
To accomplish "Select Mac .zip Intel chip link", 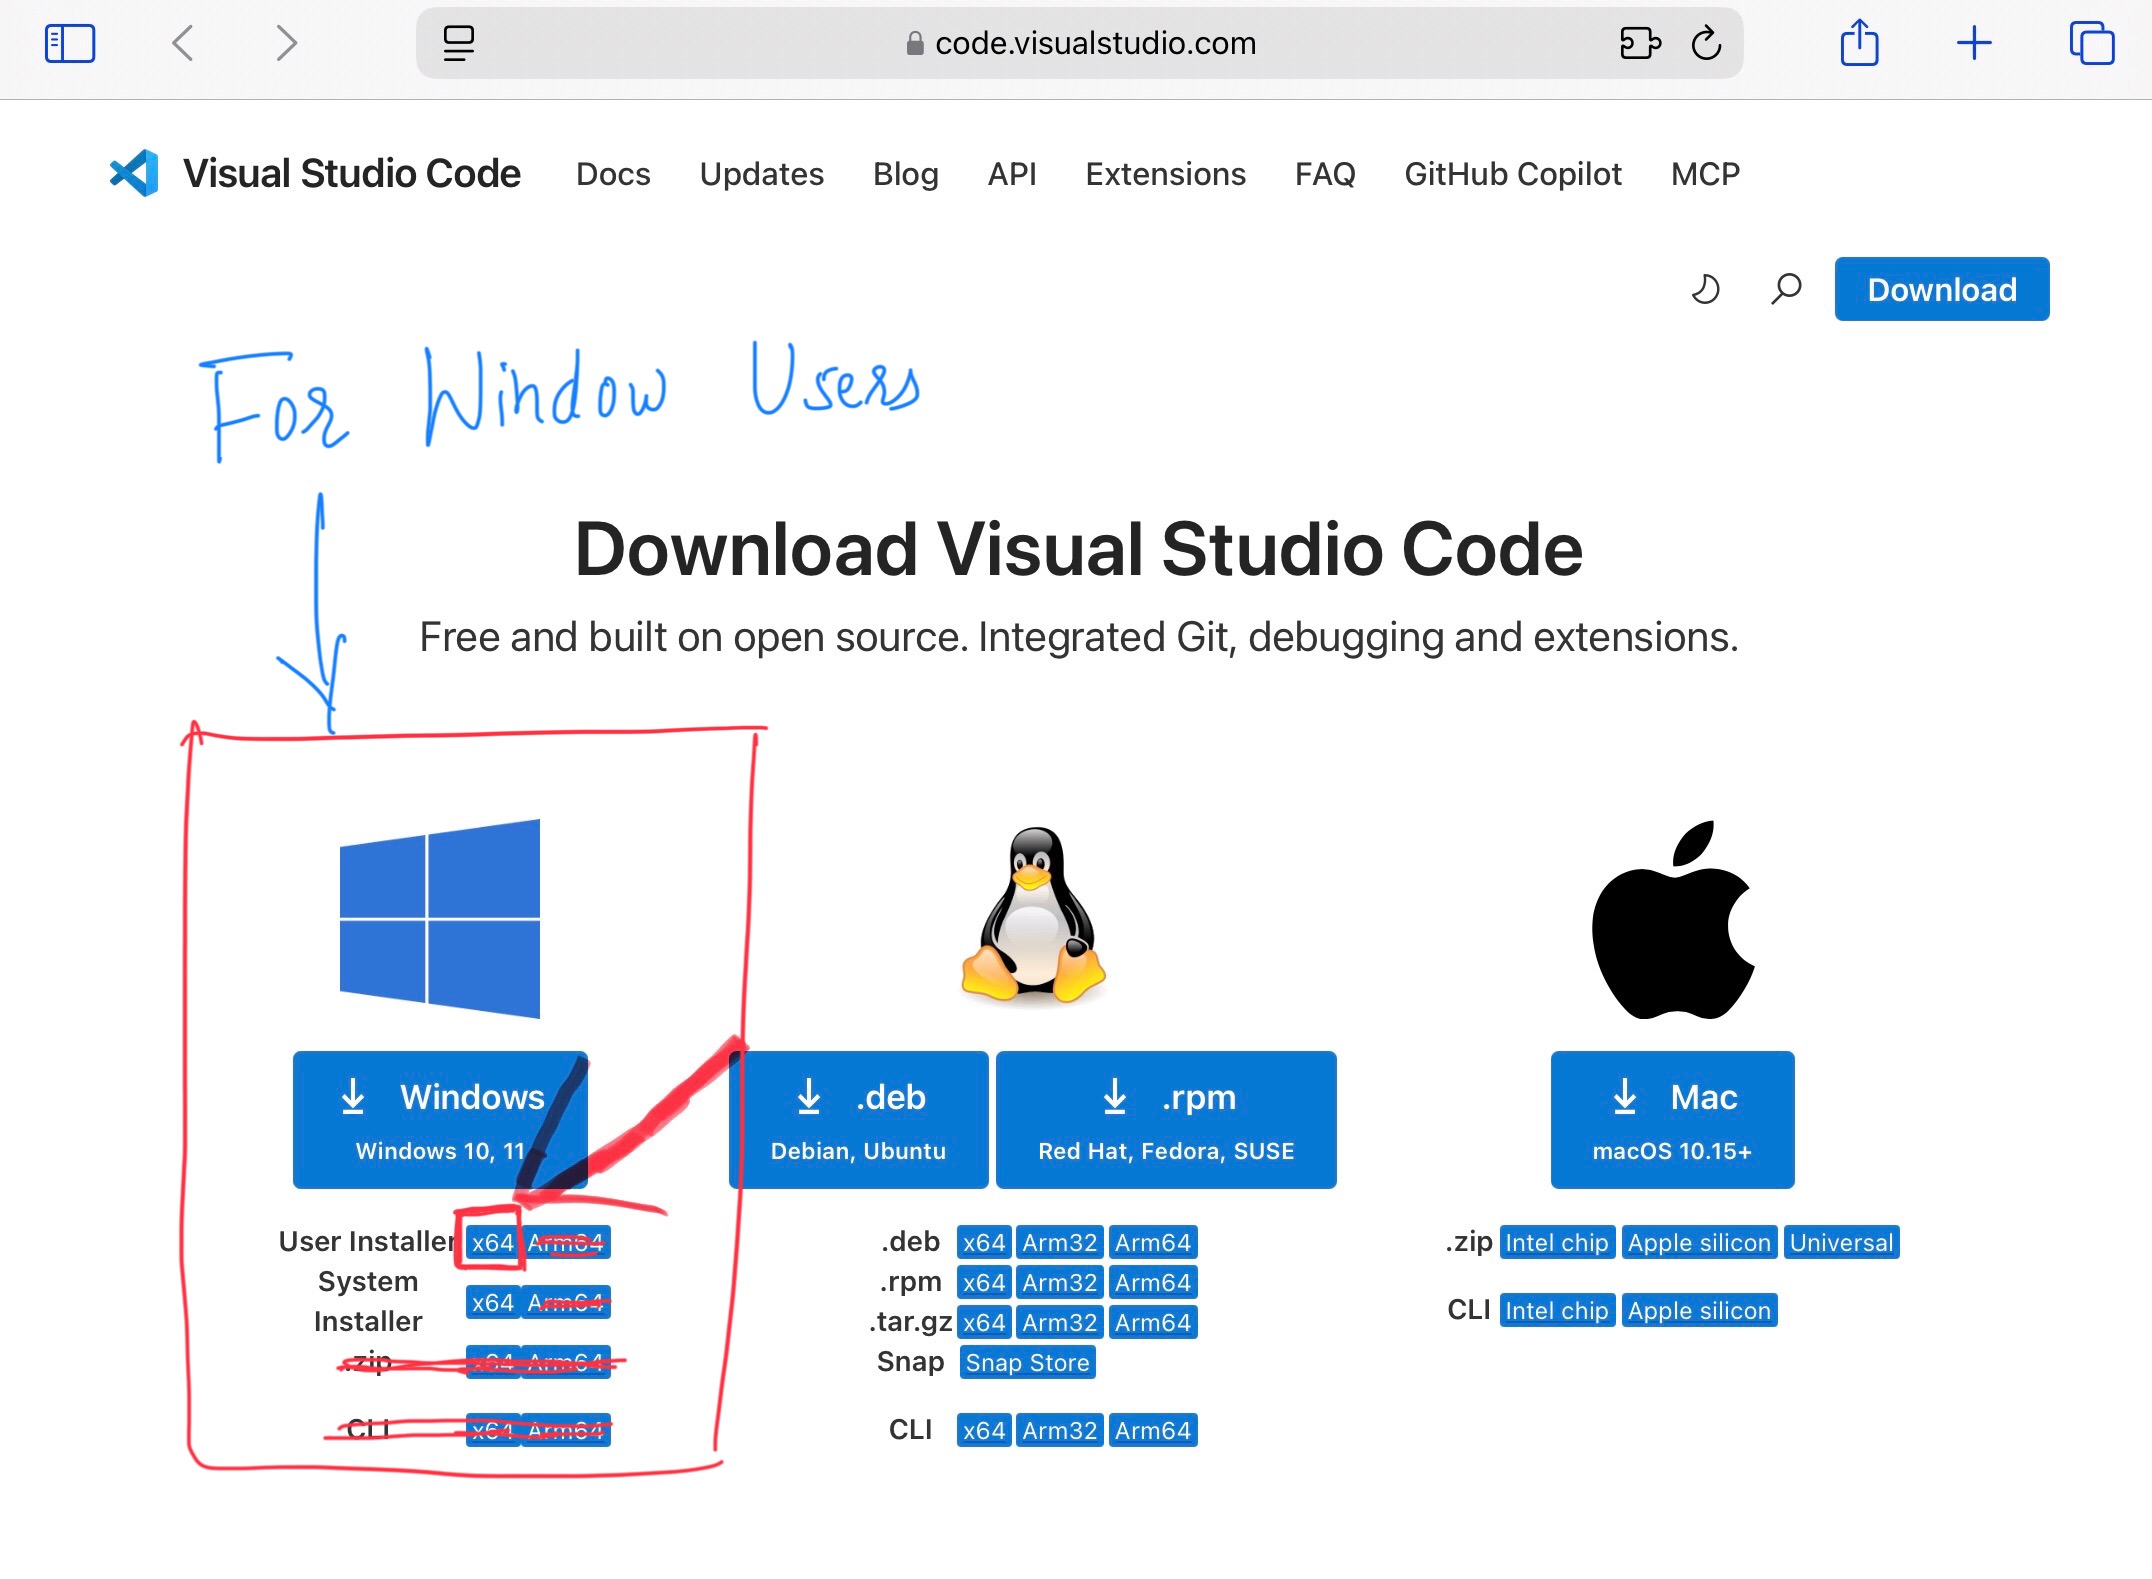I will [x=1557, y=1243].
